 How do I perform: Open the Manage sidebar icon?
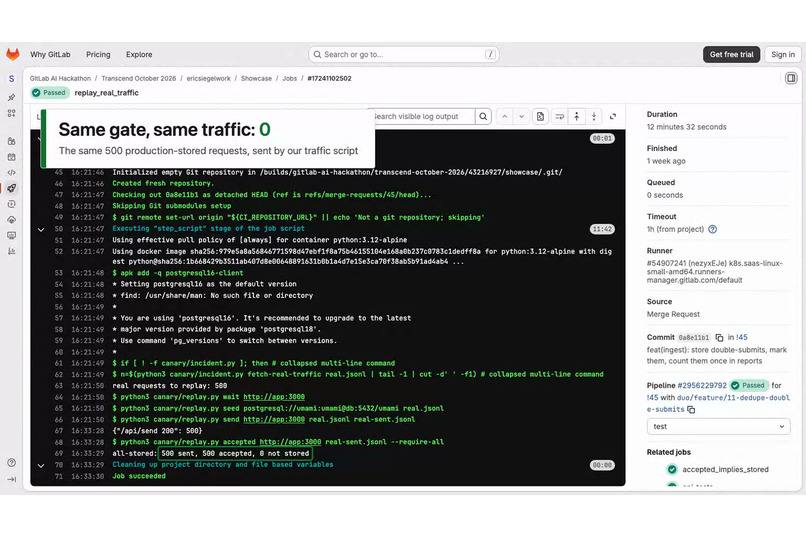(11, 141)
